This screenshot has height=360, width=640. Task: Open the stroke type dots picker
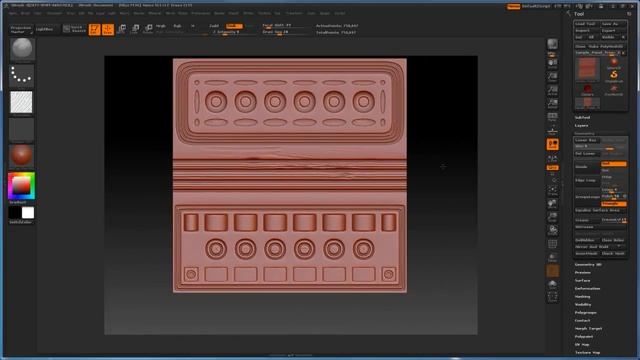(x=21, y=76)
